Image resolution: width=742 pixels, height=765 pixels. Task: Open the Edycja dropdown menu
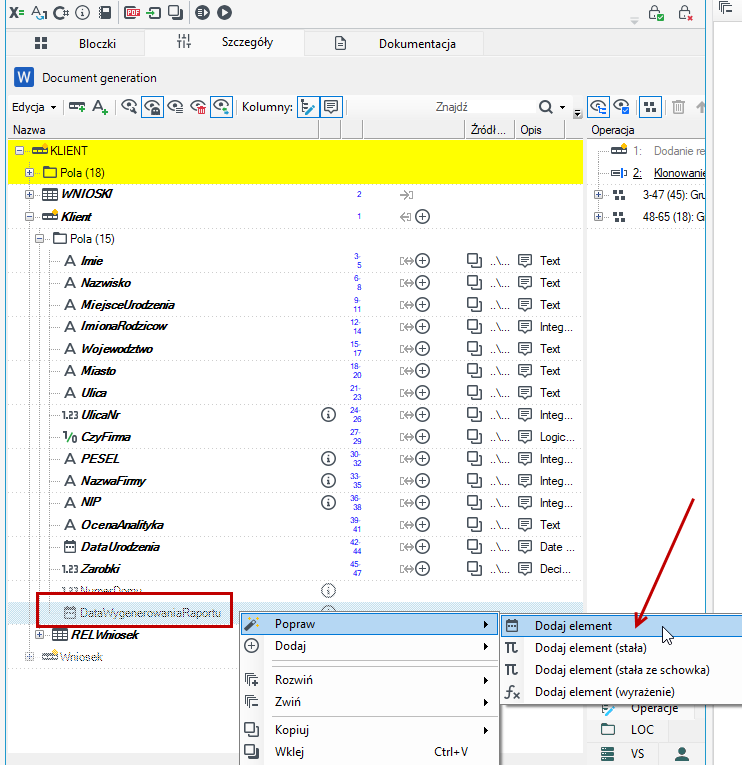(x=34, y=107)
